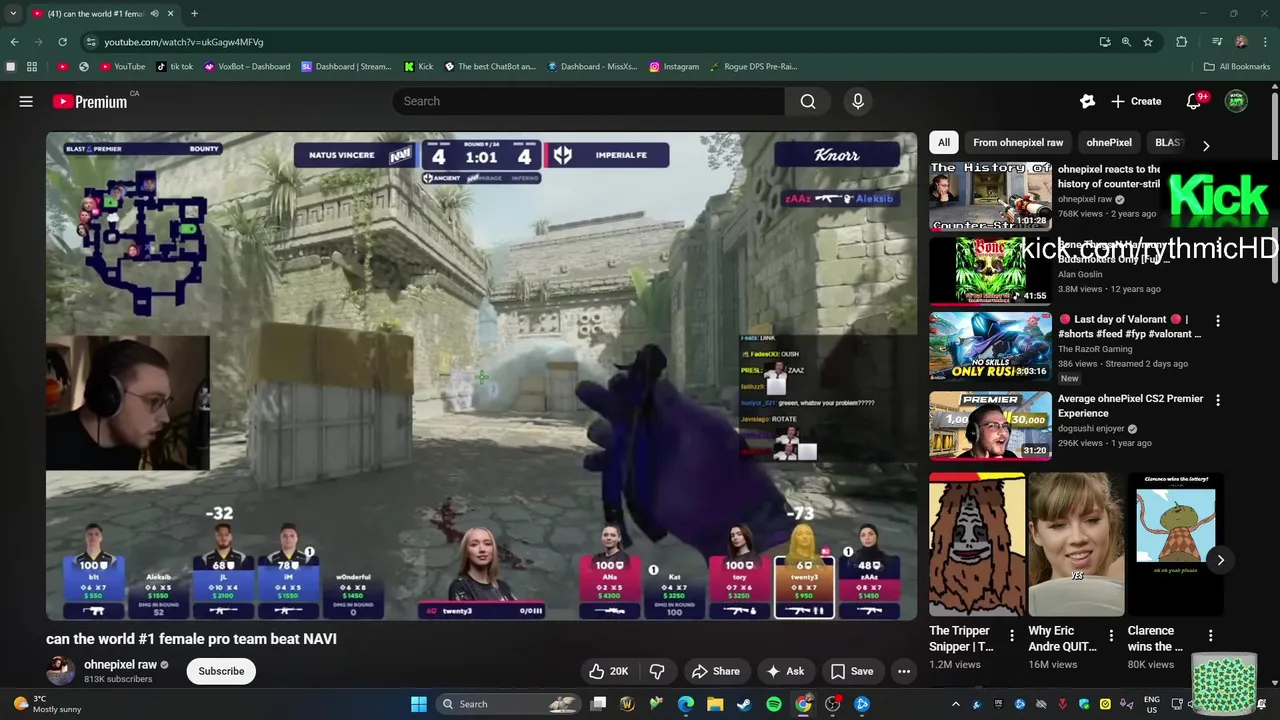Open the tik tok bookmark
Image resolution: width=1280 pixels, height=720 pixels.
(175, 67)
